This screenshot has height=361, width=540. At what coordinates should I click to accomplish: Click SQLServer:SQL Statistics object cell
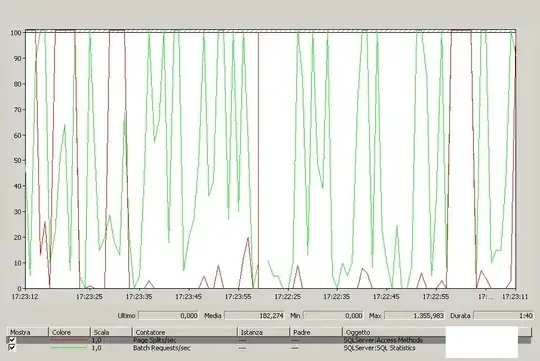(x=380, y=348)
